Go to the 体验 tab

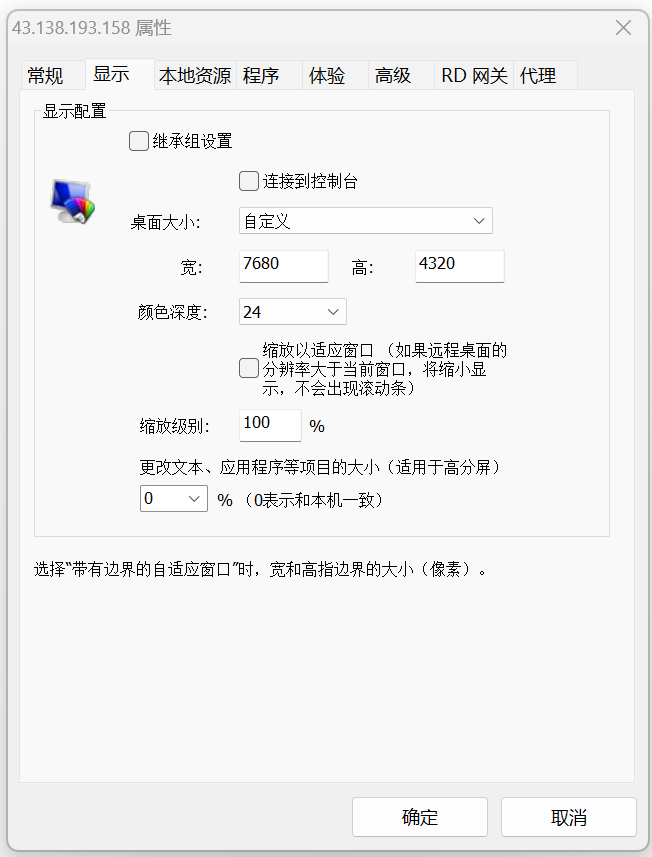[x=327, y=75]
